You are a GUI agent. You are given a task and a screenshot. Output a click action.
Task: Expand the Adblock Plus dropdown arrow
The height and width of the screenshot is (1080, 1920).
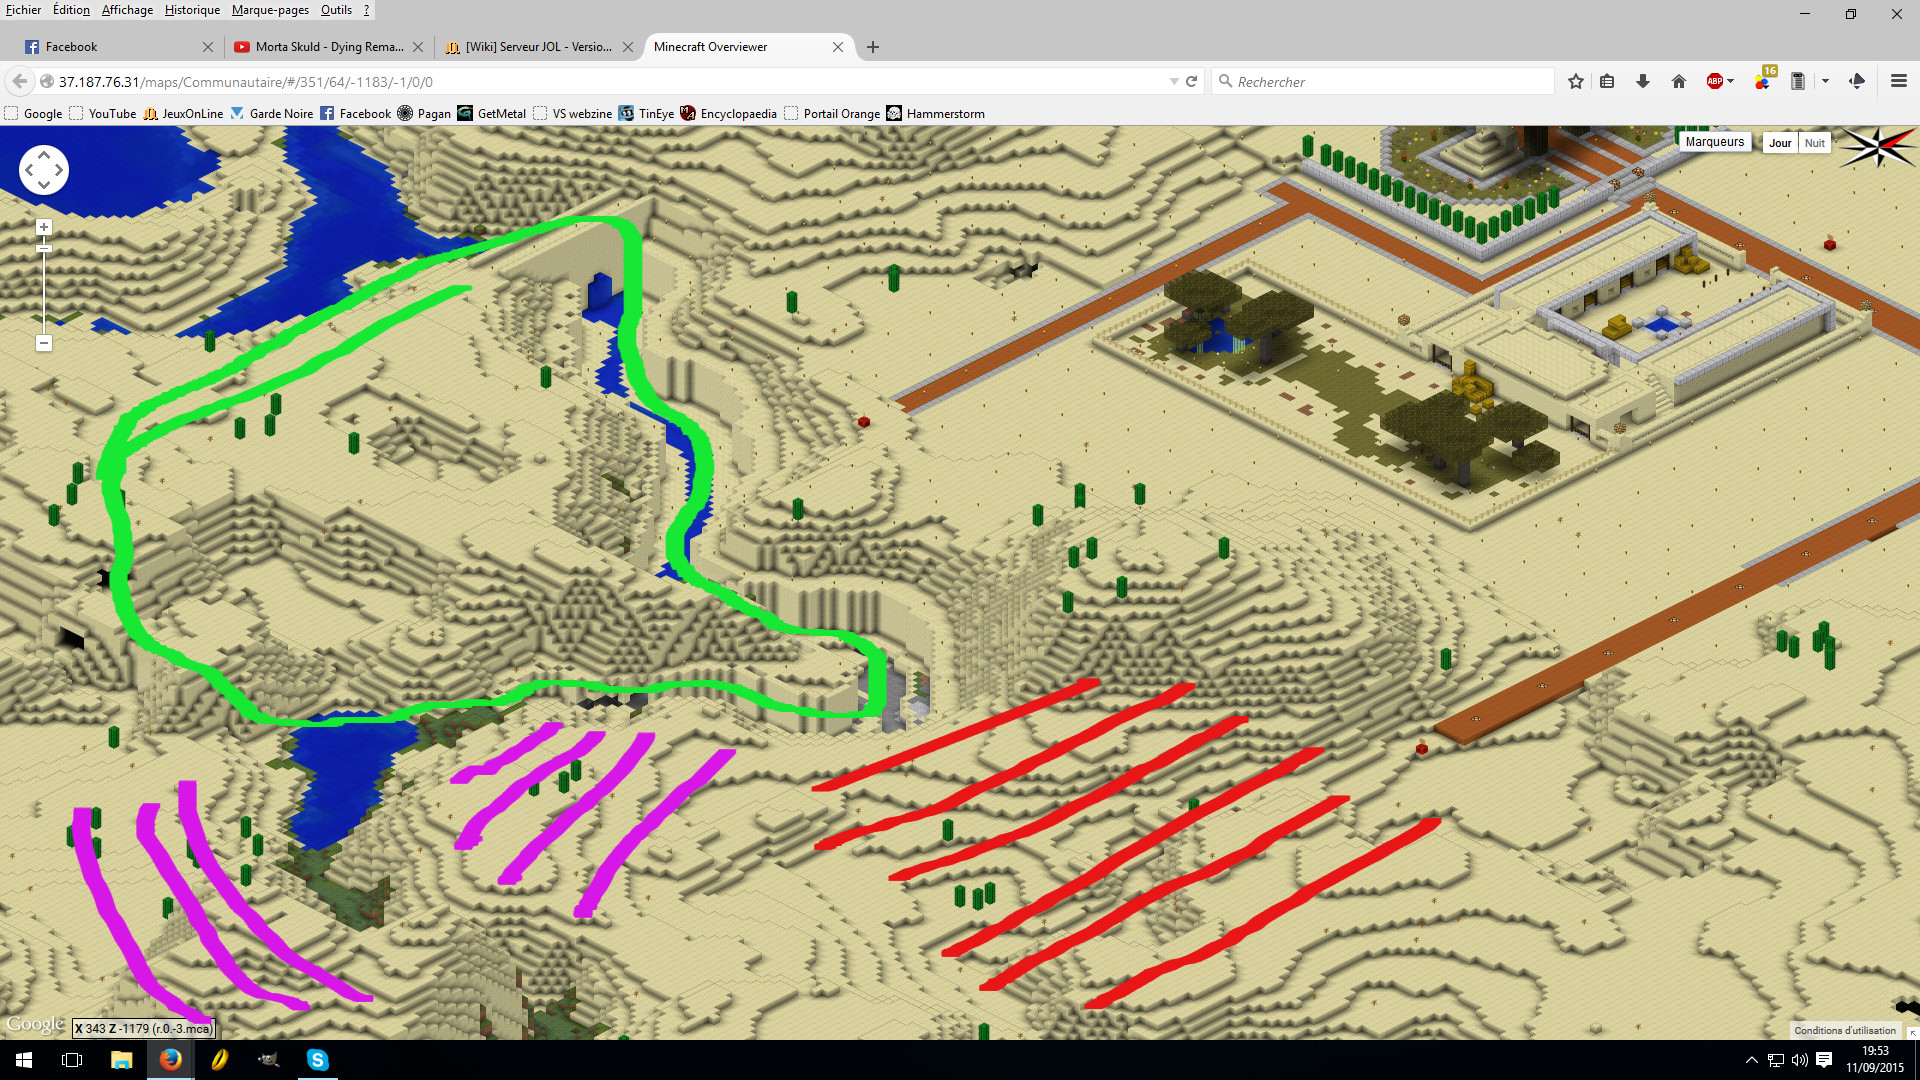coord(1731,82)
